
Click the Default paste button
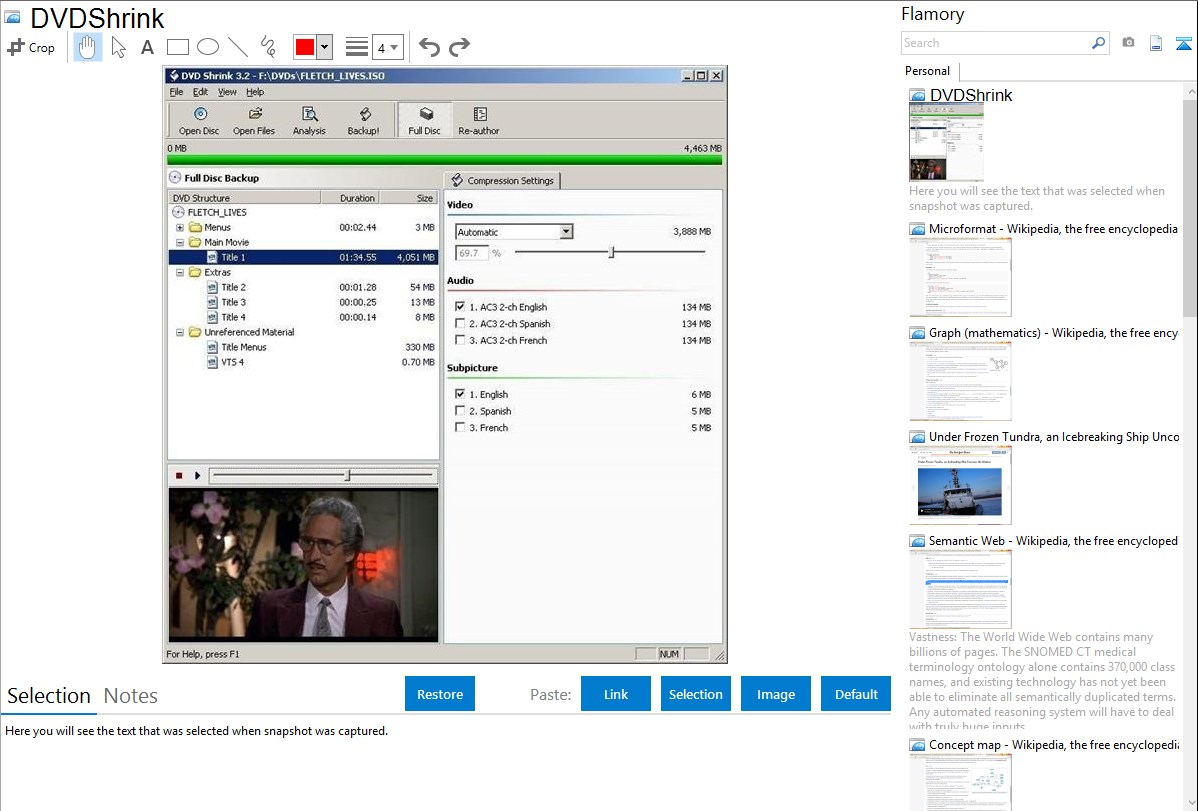click(x=856, y=694)
